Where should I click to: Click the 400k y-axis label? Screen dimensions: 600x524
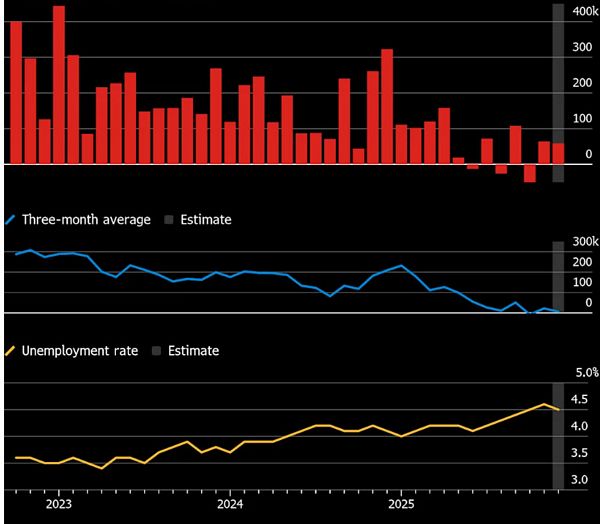pyautogui.click(x=584, y=12)
